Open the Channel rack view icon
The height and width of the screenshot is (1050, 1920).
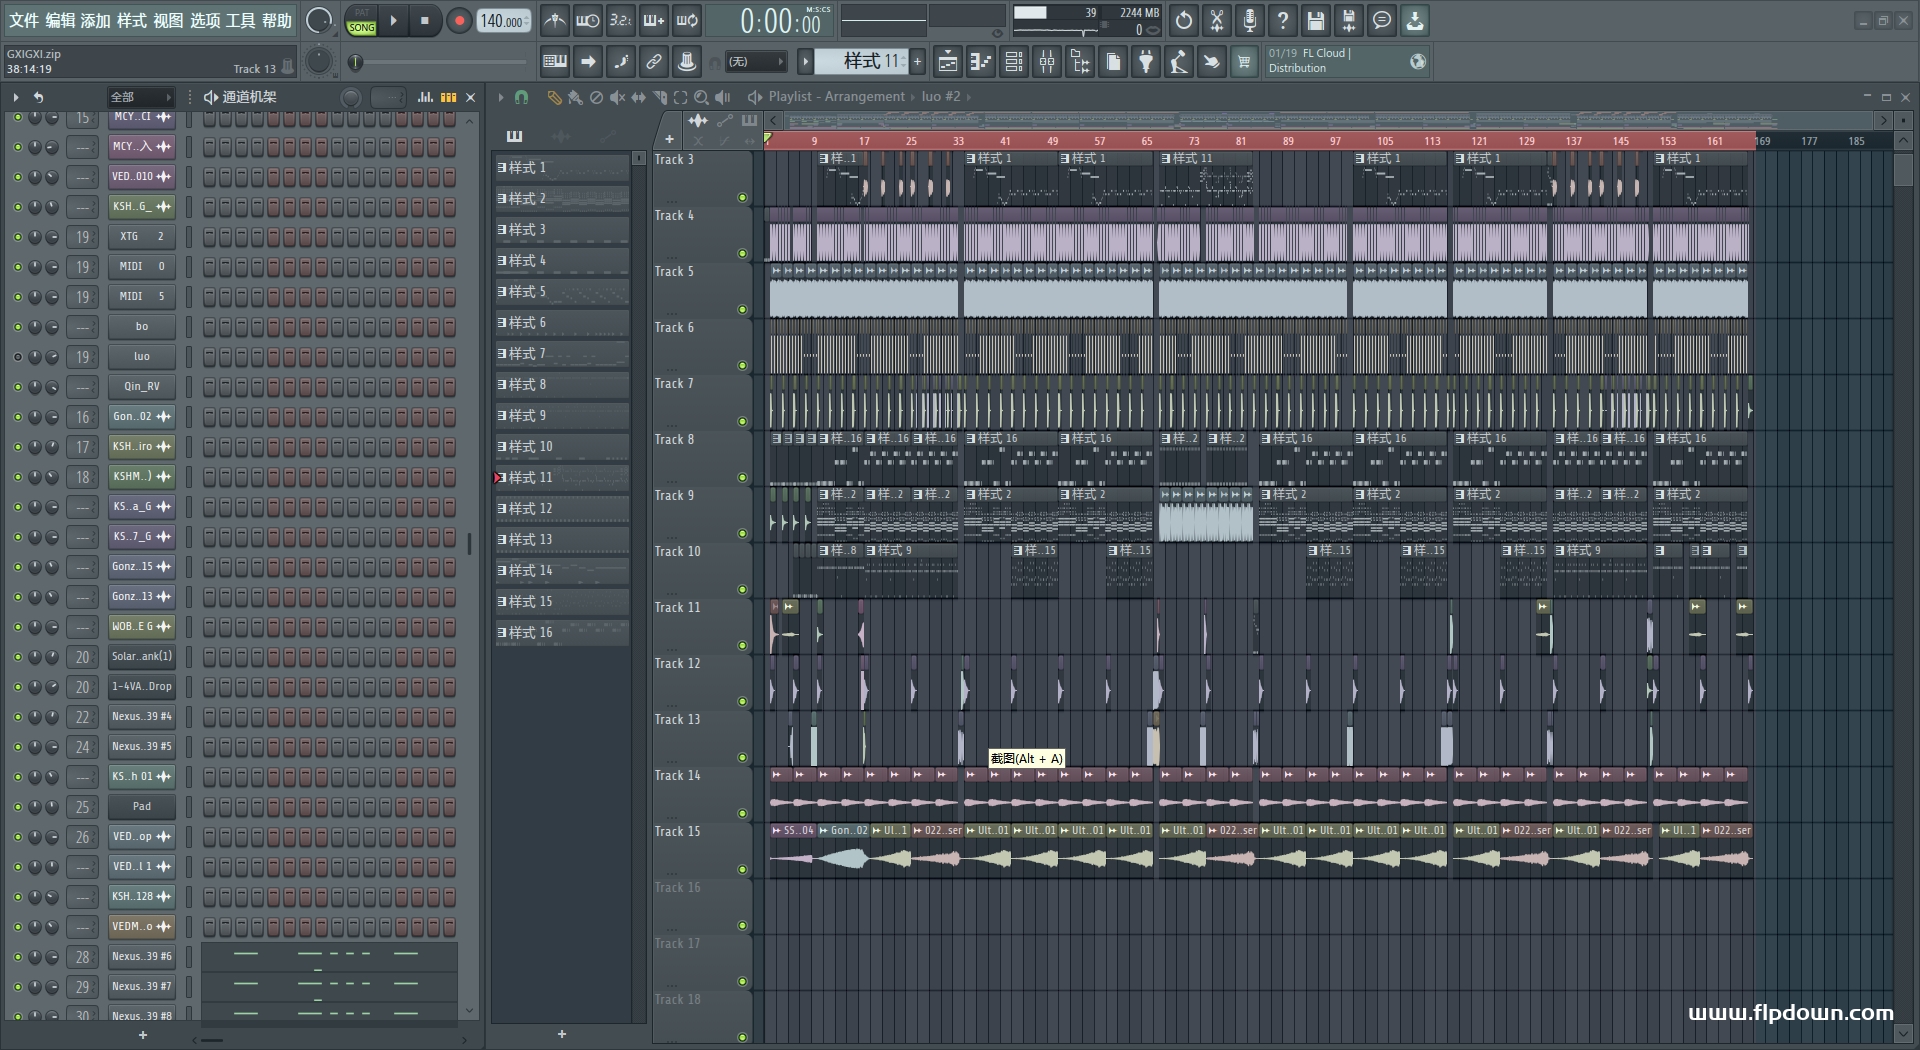(1014, 62)
